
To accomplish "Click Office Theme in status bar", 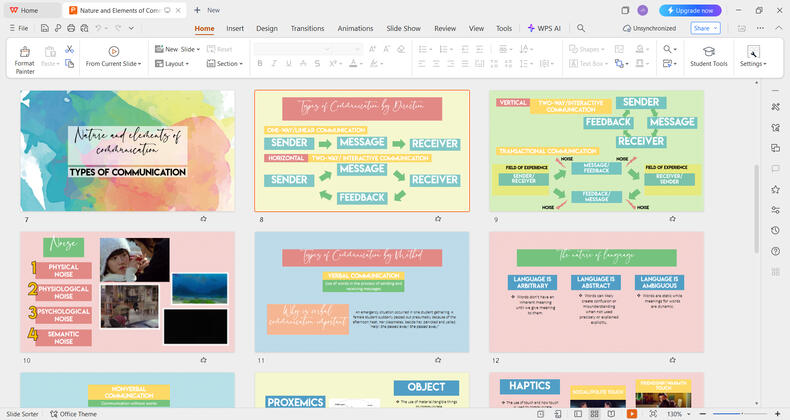I will click(x=74, y=414).
